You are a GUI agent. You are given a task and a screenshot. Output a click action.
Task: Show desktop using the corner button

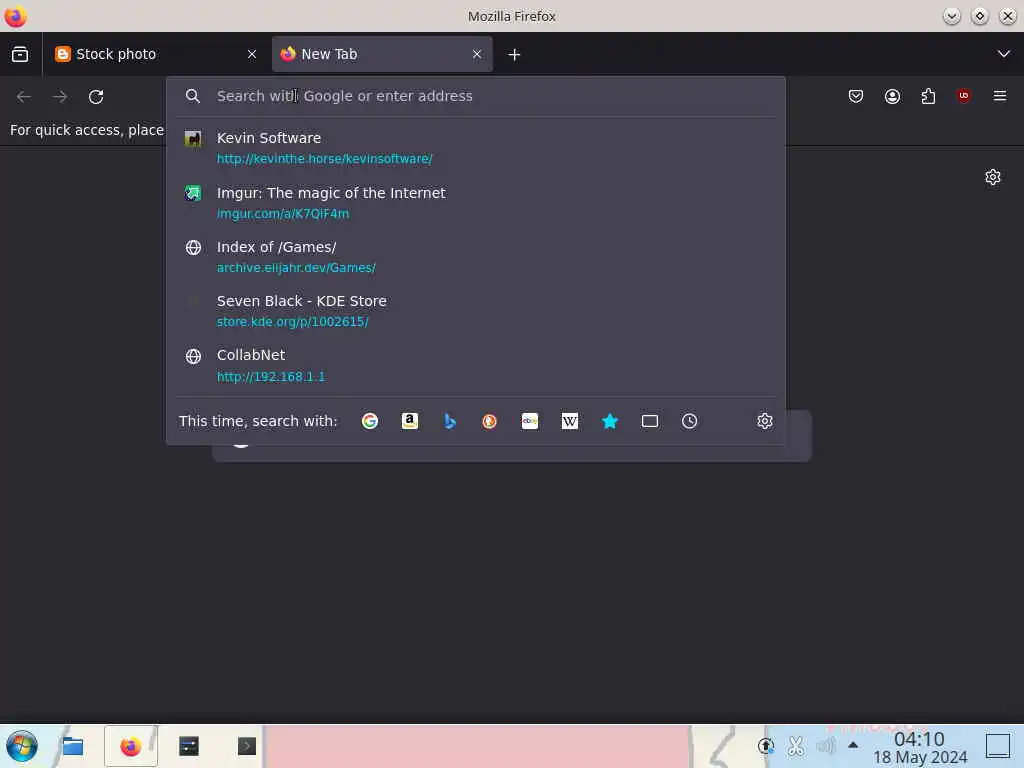998,746
